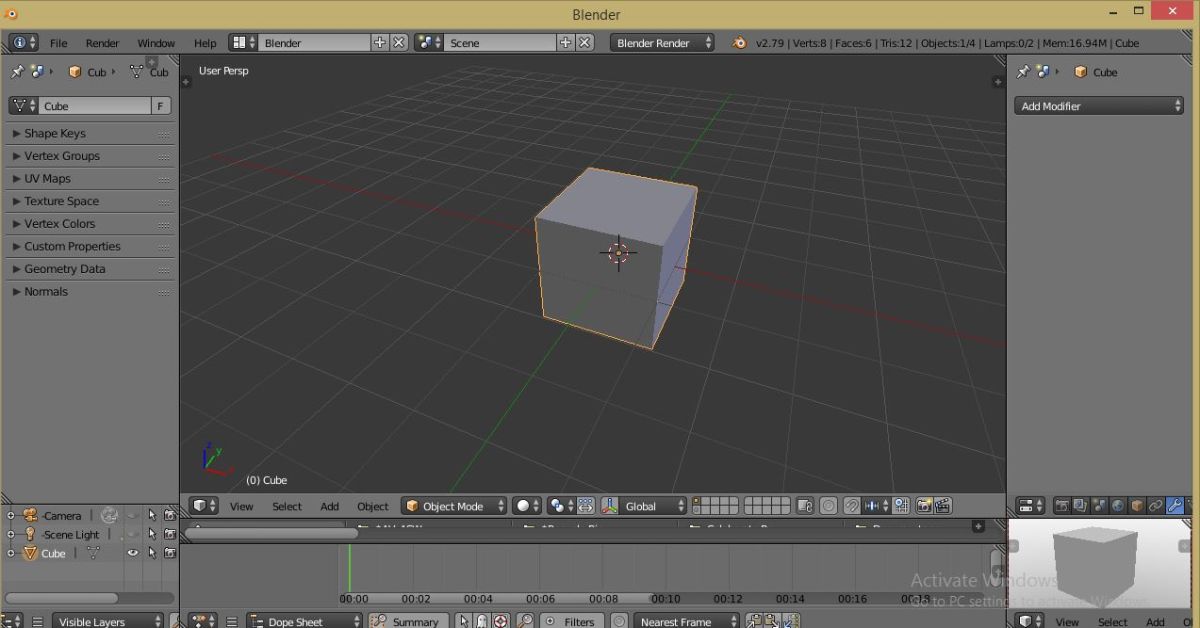Image resolution: width=1200 pixels, height=628 pixels.
Task: Expand the Shape Keys panel
Action: click(x=89, y=133)
